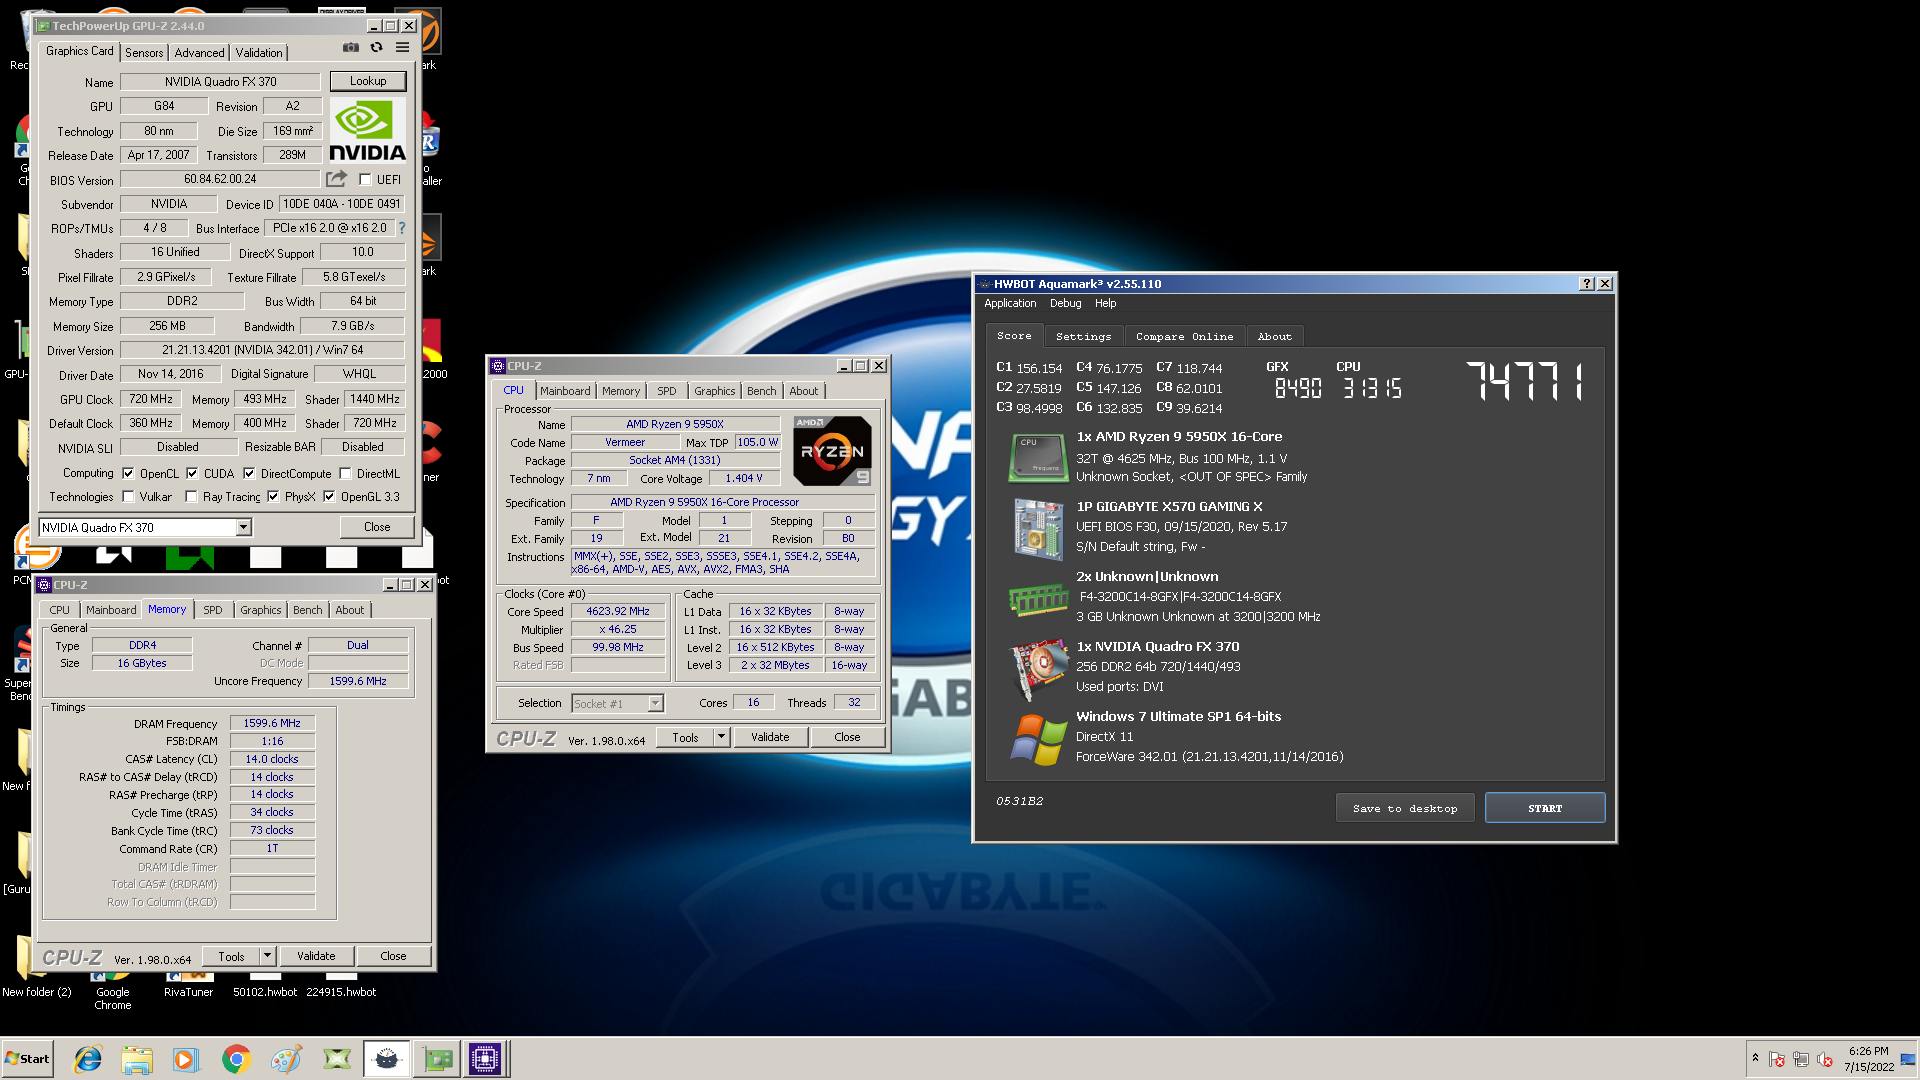The width and height of the screenshot is (1920, 1080).
Task: Toggle the DirectCompute checkbox
Action: (x=249, y=474)
